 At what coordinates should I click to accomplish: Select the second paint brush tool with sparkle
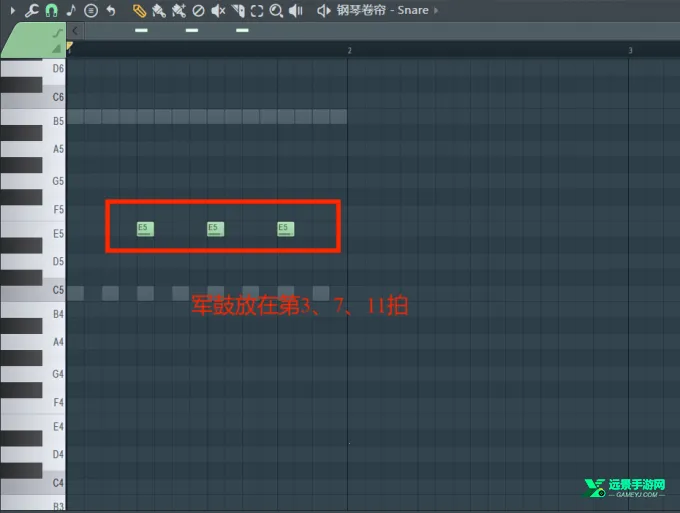179,10
